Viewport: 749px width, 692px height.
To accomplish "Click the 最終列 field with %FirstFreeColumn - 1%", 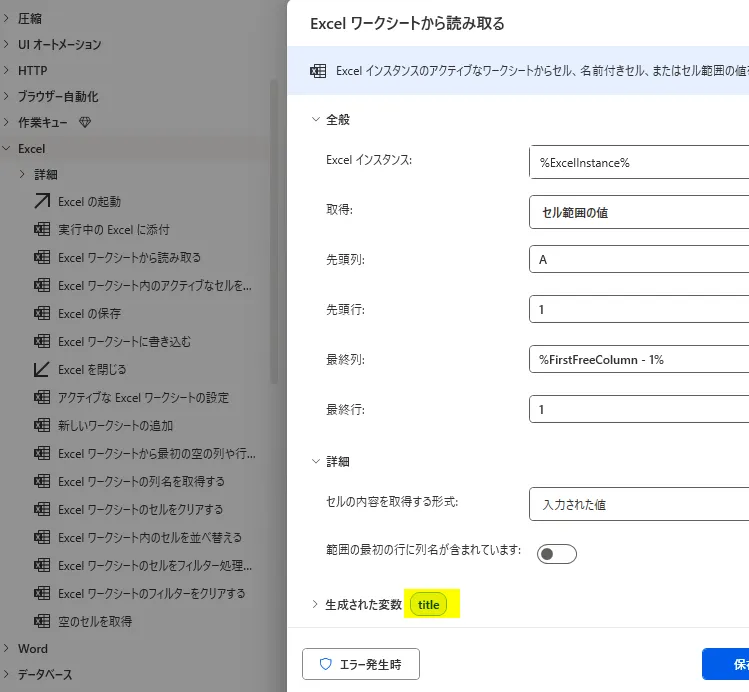I will point(638,359).
